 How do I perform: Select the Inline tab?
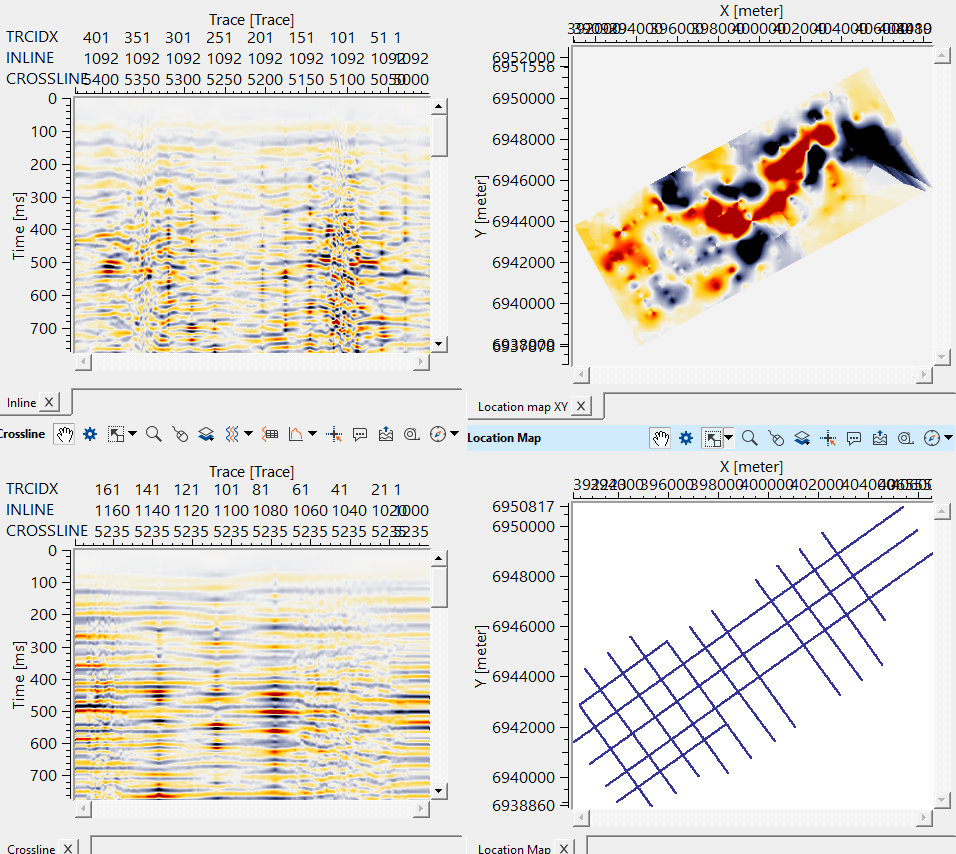coord(21,403)
